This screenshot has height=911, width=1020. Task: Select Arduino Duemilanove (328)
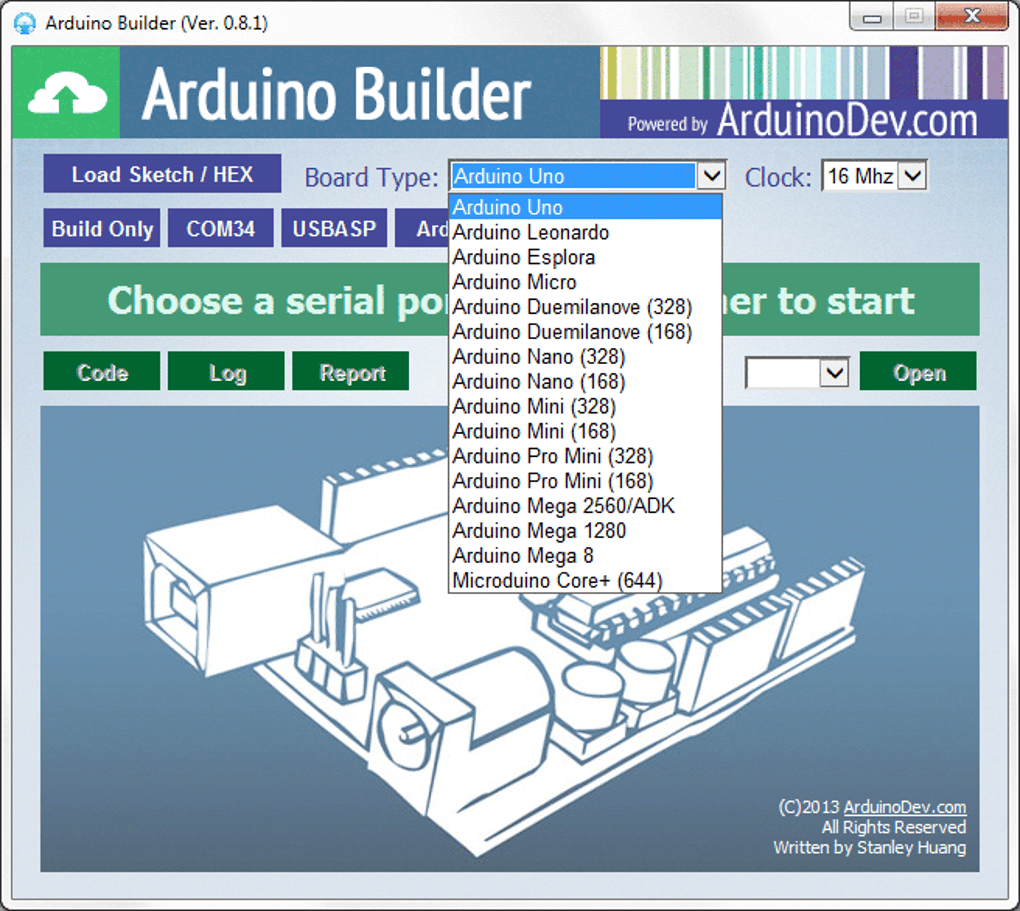(x=585, y=306)
